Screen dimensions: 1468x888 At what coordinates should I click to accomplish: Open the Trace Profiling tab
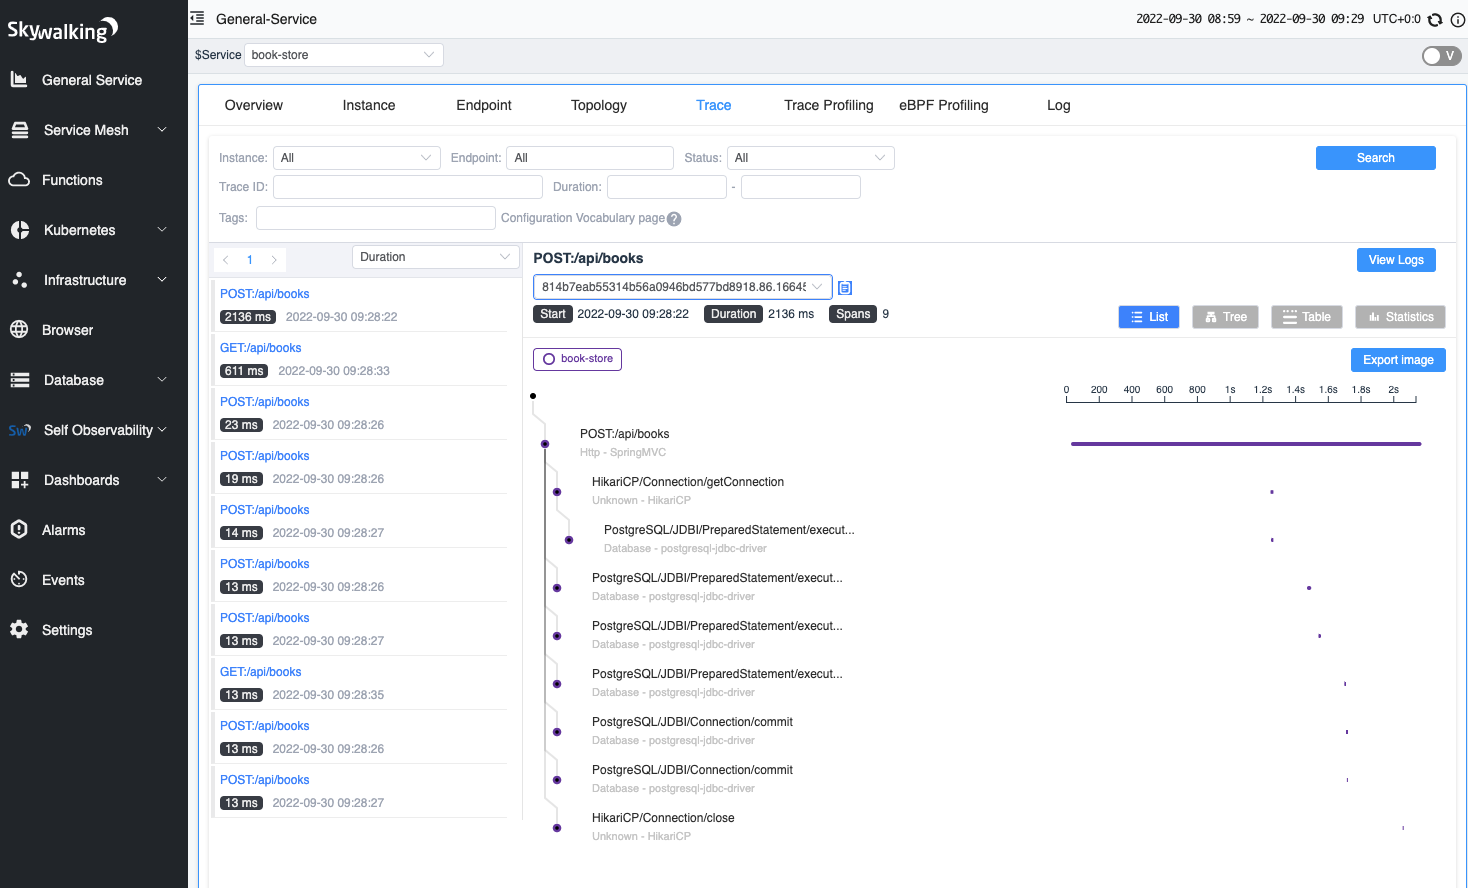pos(829,105)
